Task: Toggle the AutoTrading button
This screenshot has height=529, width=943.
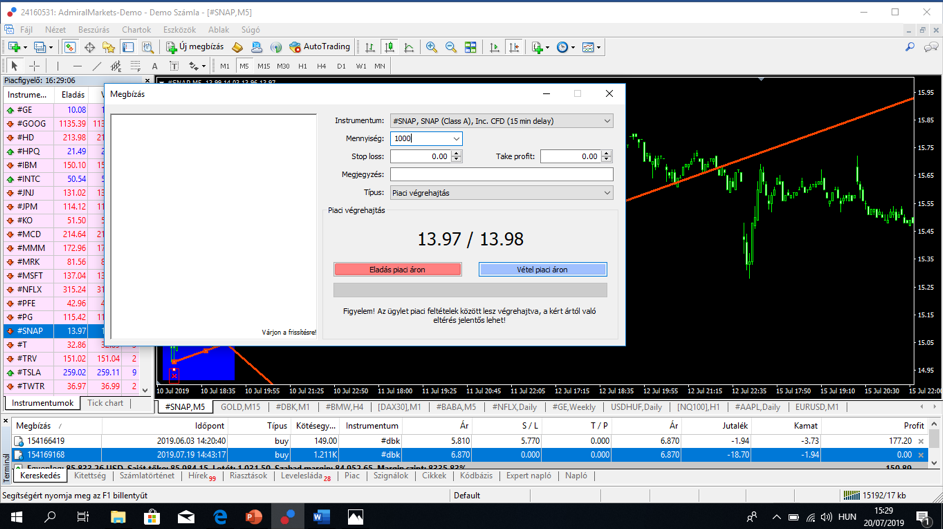Action: 319,47
